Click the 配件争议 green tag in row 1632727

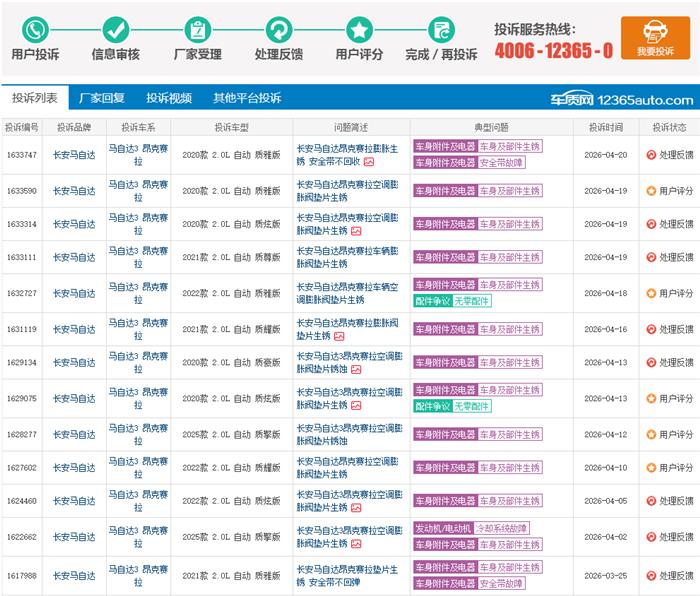tap(432, 300)
